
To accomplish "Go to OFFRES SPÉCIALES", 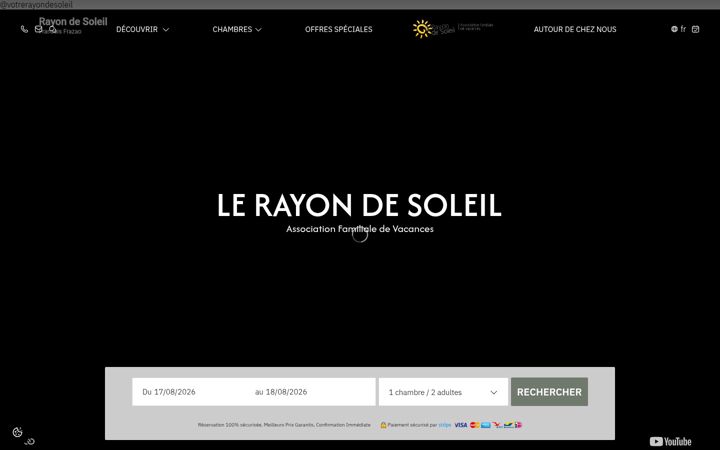I will tap(338, 29).
